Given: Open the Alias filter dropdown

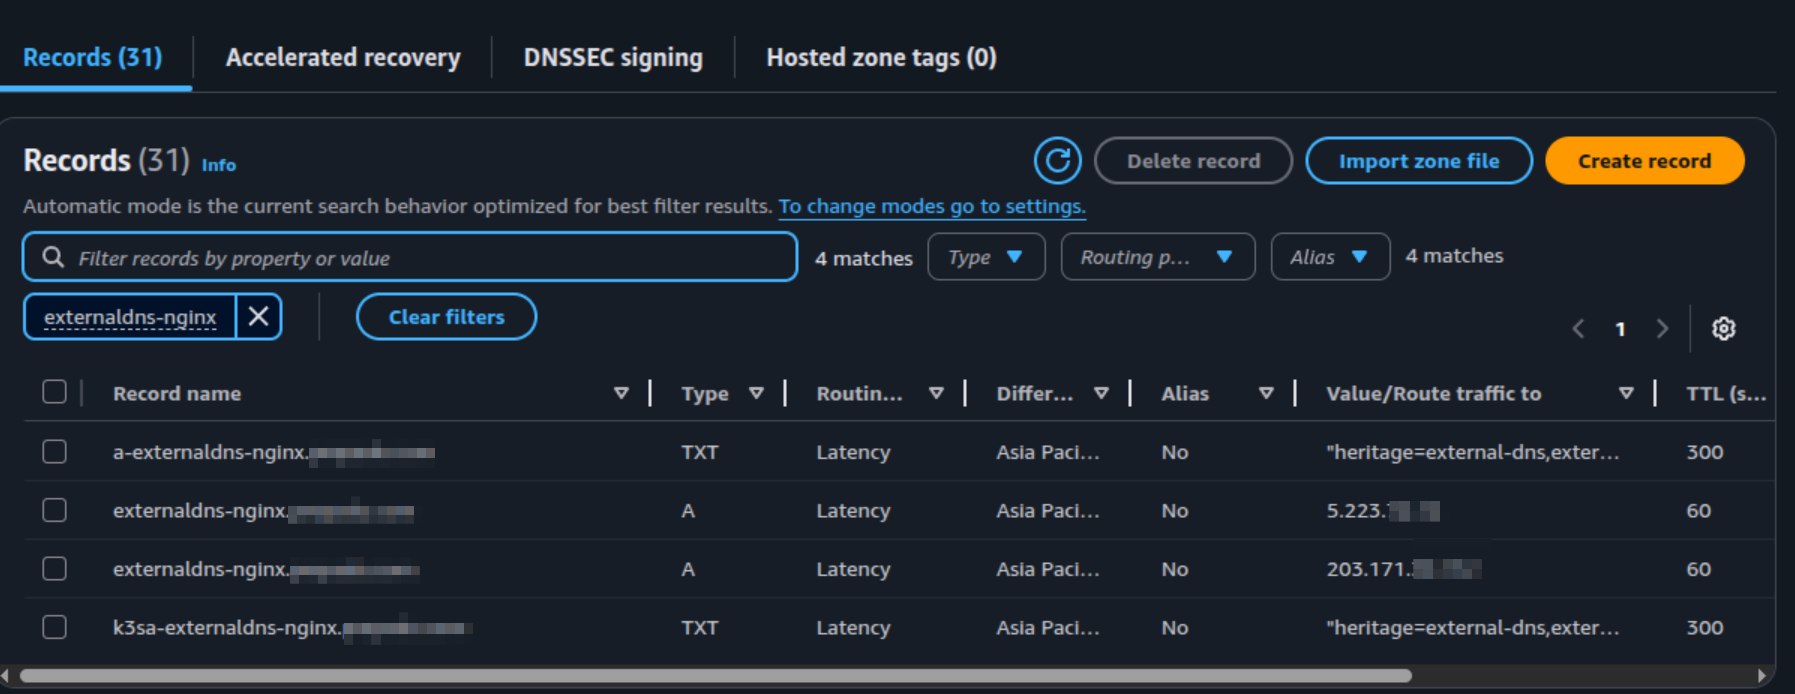Looking at the screenshot, I should 1329,257.
